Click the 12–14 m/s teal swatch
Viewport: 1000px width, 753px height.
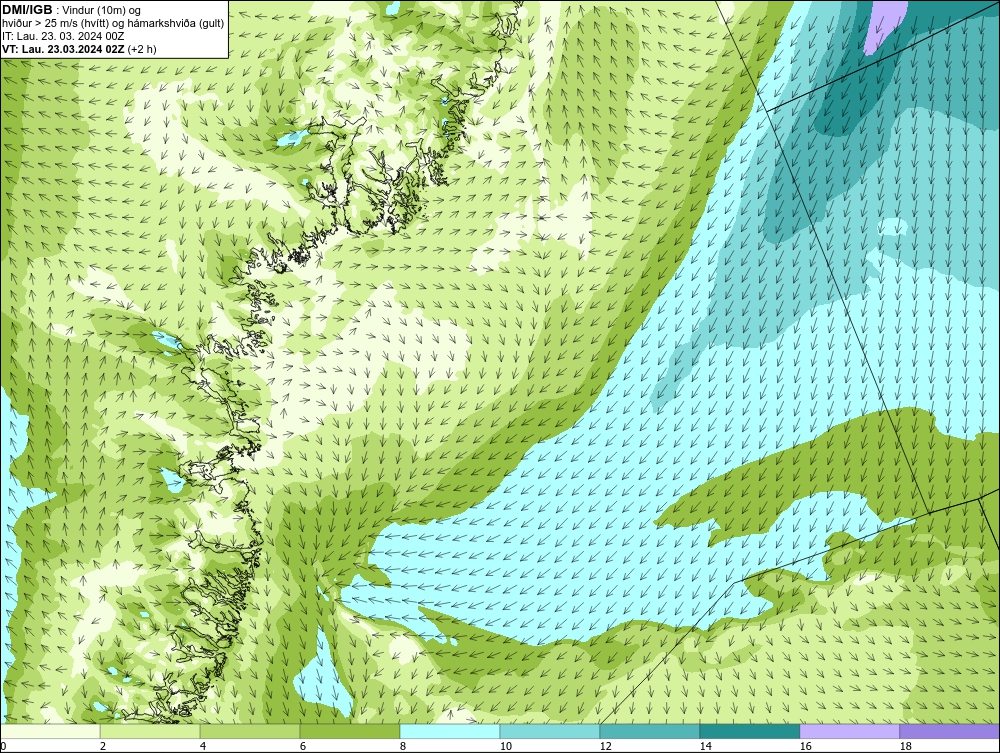pos(649,731)
